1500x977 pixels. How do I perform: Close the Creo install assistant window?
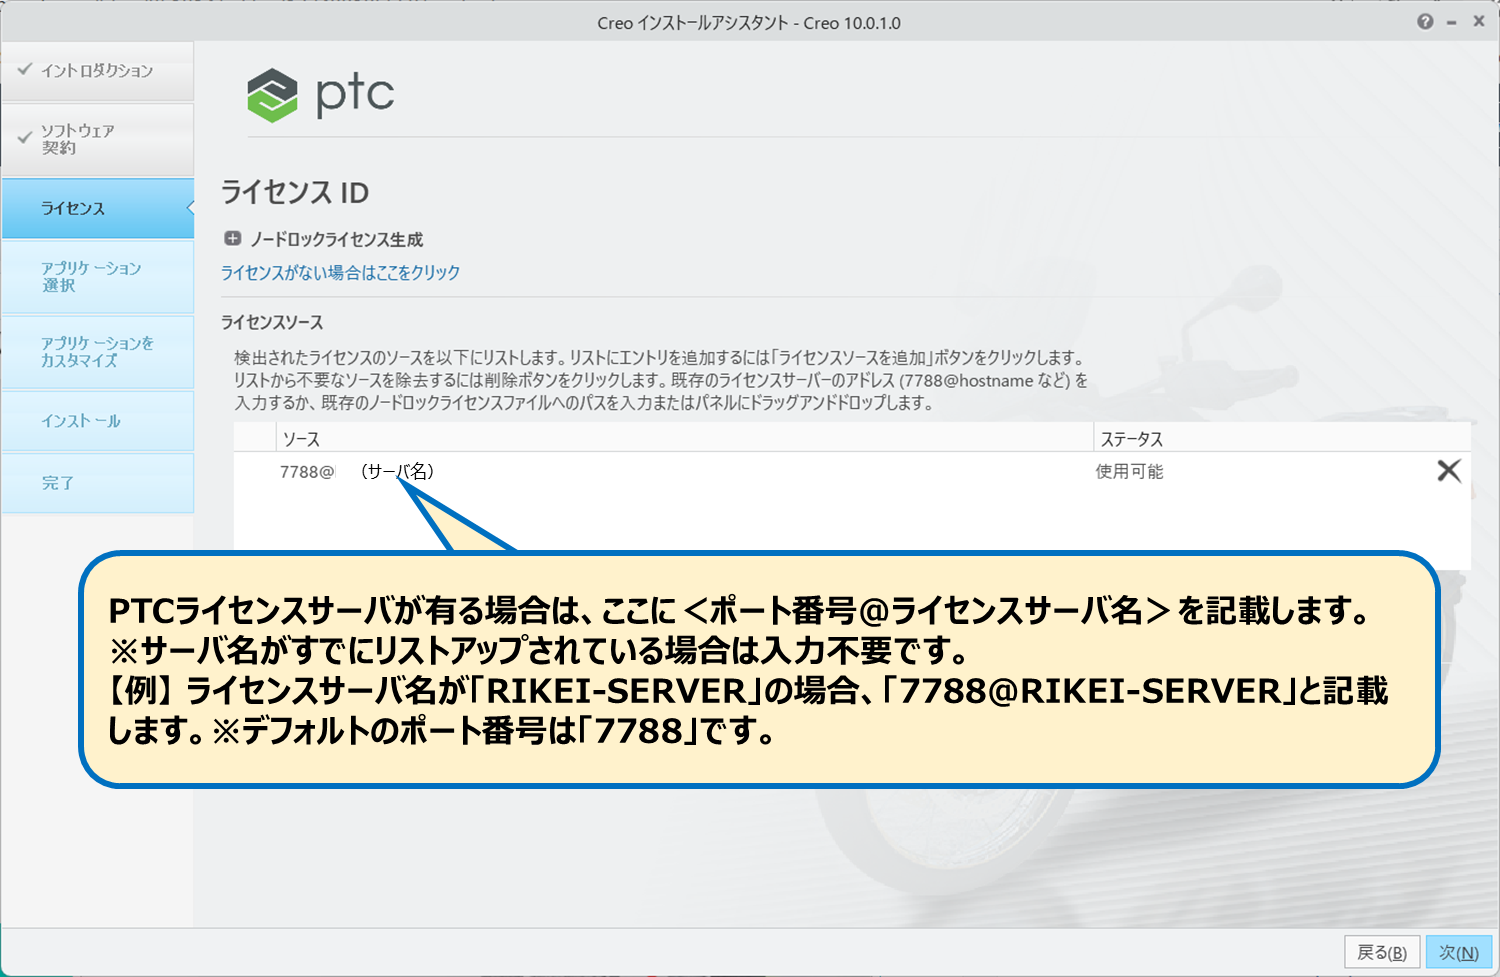coord(1478,22)
